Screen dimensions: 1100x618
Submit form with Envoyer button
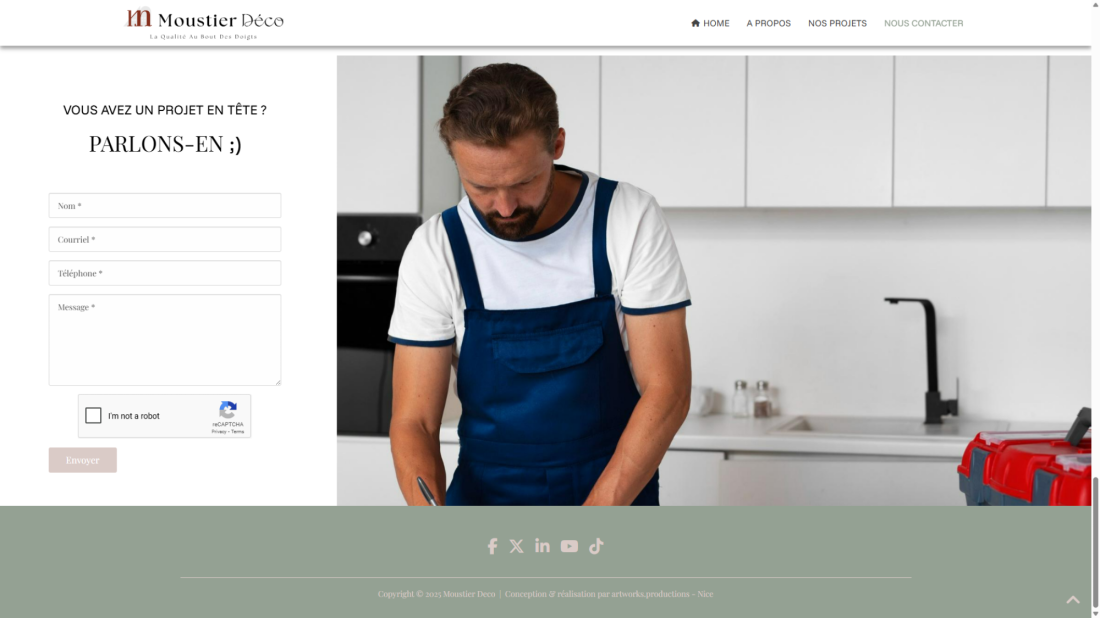[x=83, y=460]
